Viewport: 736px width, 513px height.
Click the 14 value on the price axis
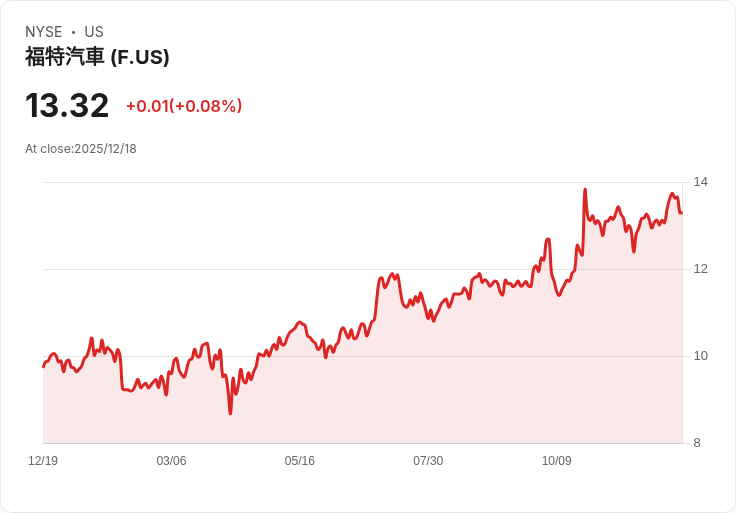[x=701, y=182]
